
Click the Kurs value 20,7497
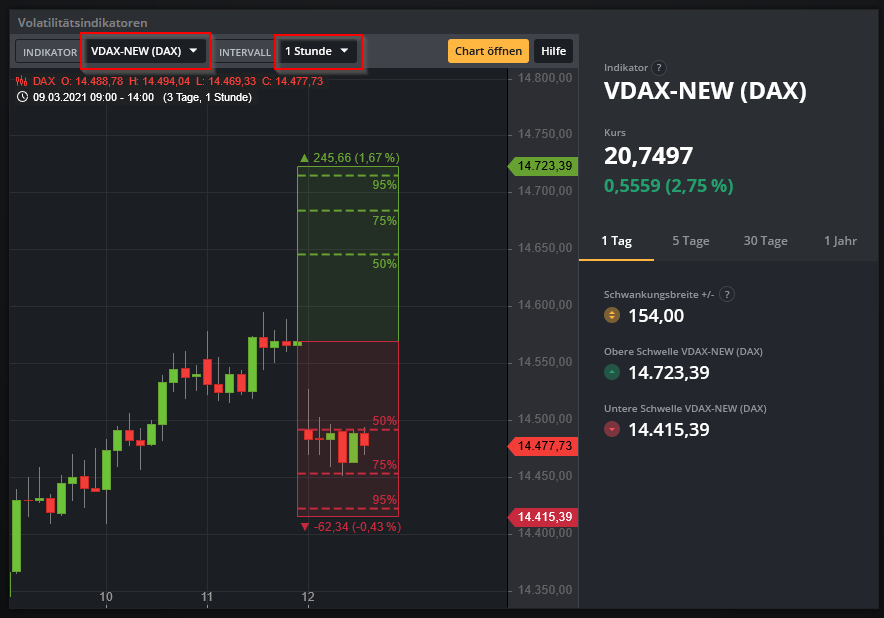648,156
